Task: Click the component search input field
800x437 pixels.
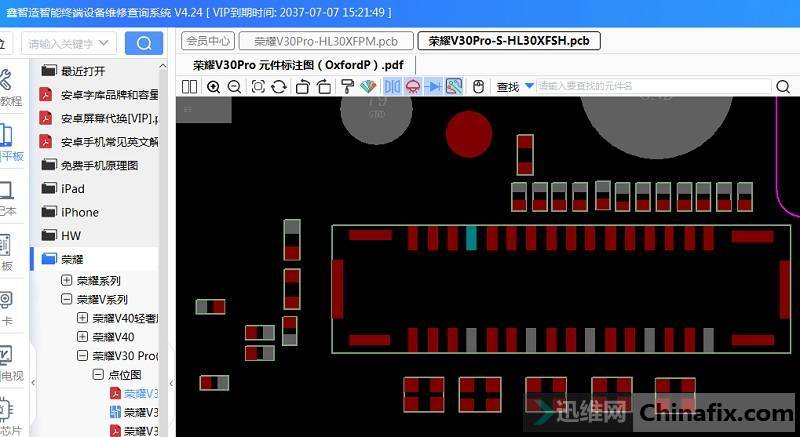Action: click(x=640, y=87)
